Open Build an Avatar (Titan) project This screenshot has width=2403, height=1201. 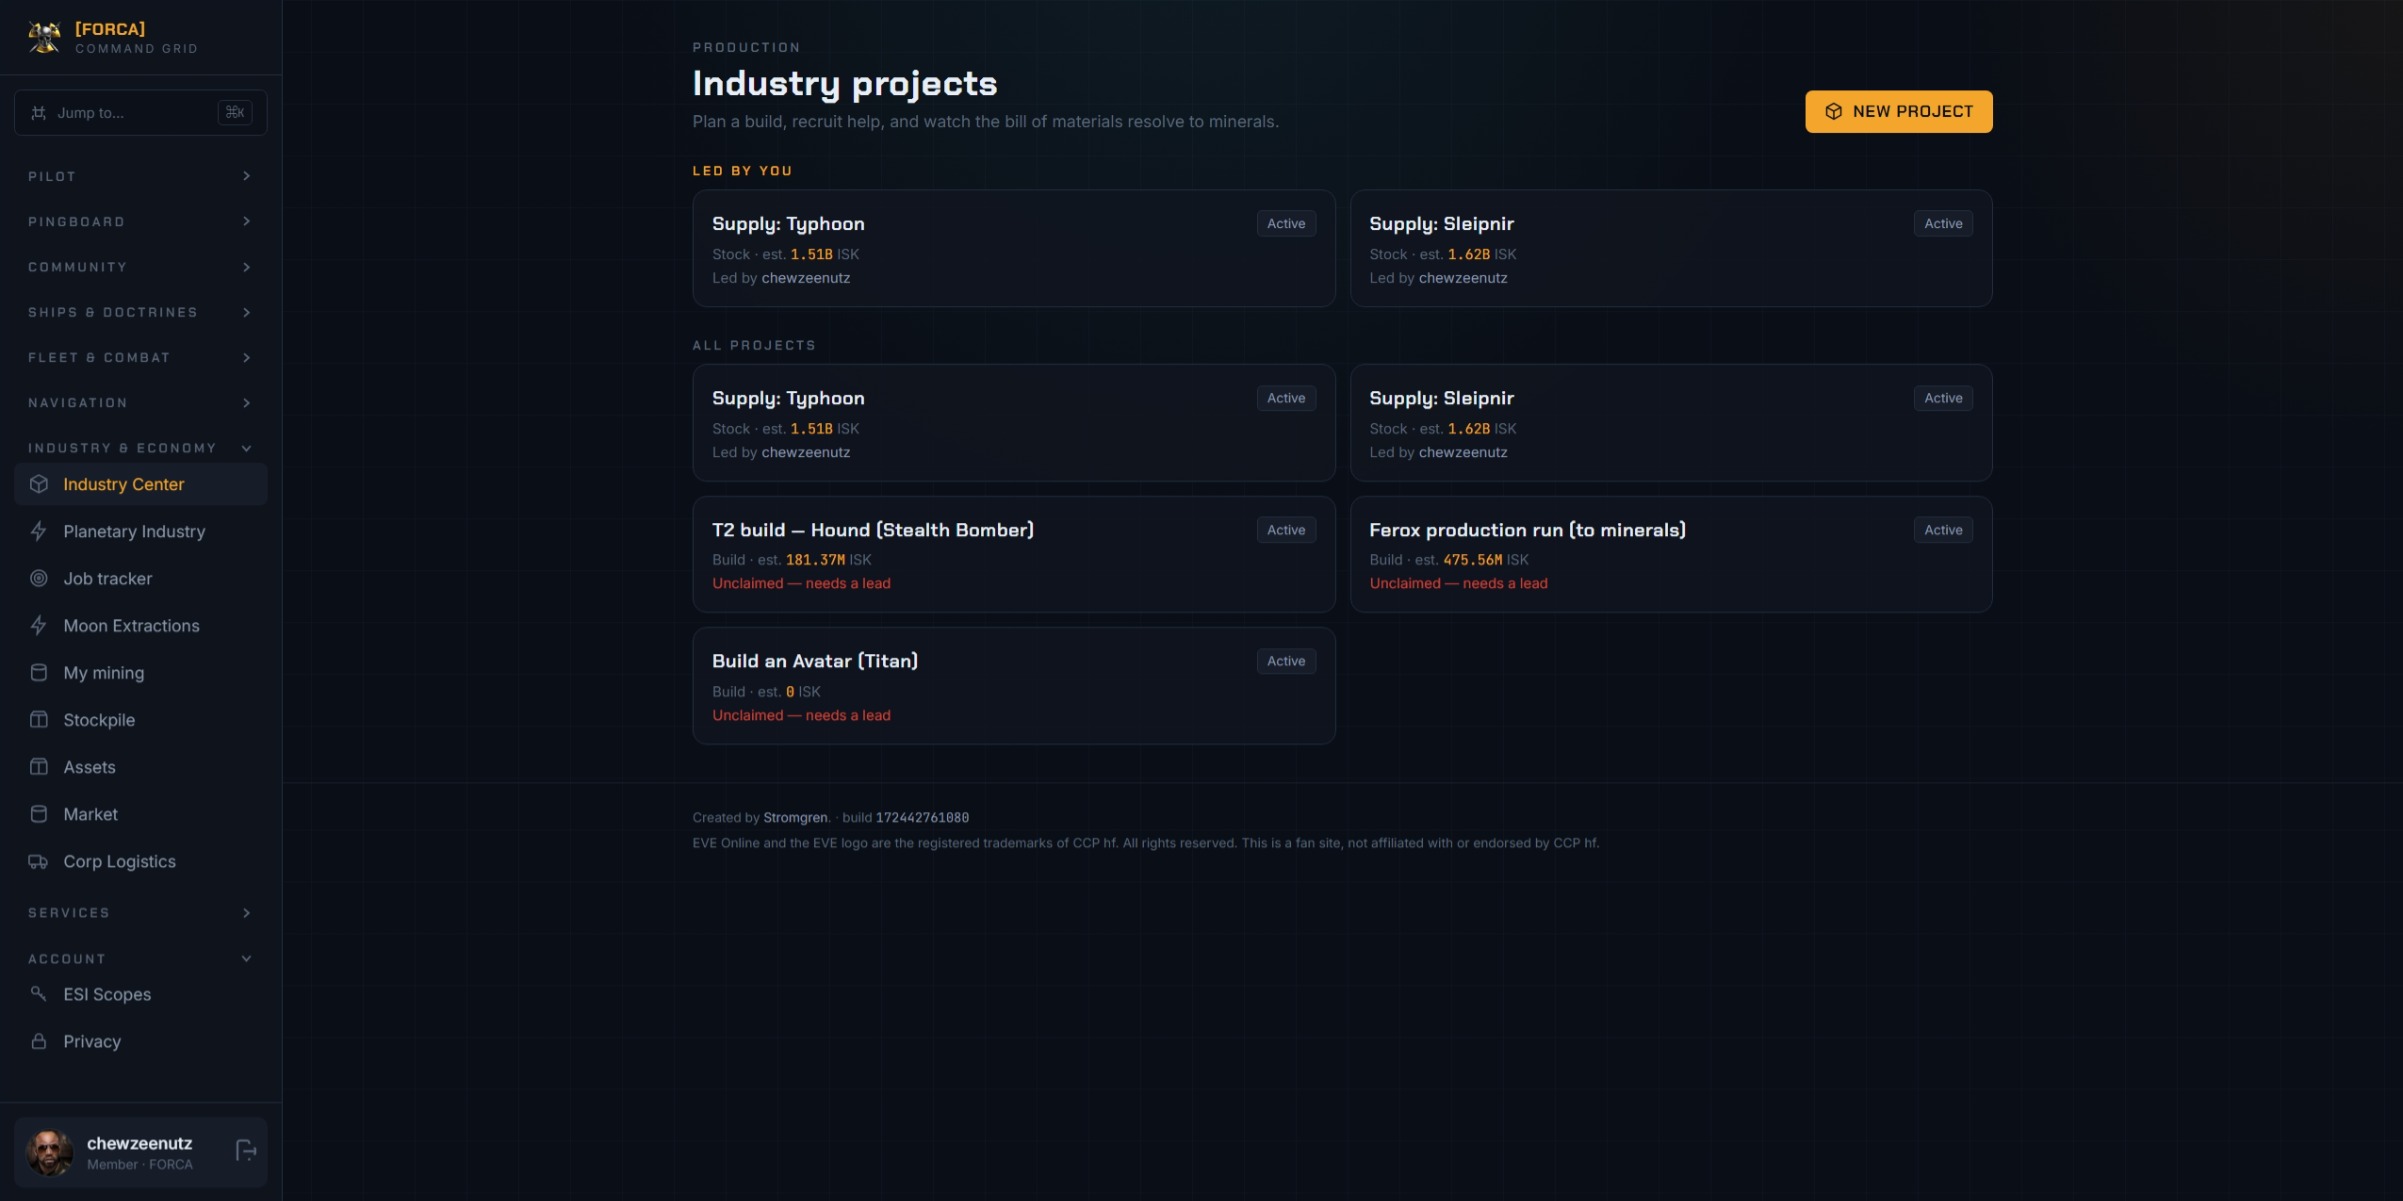[1013, 685]
